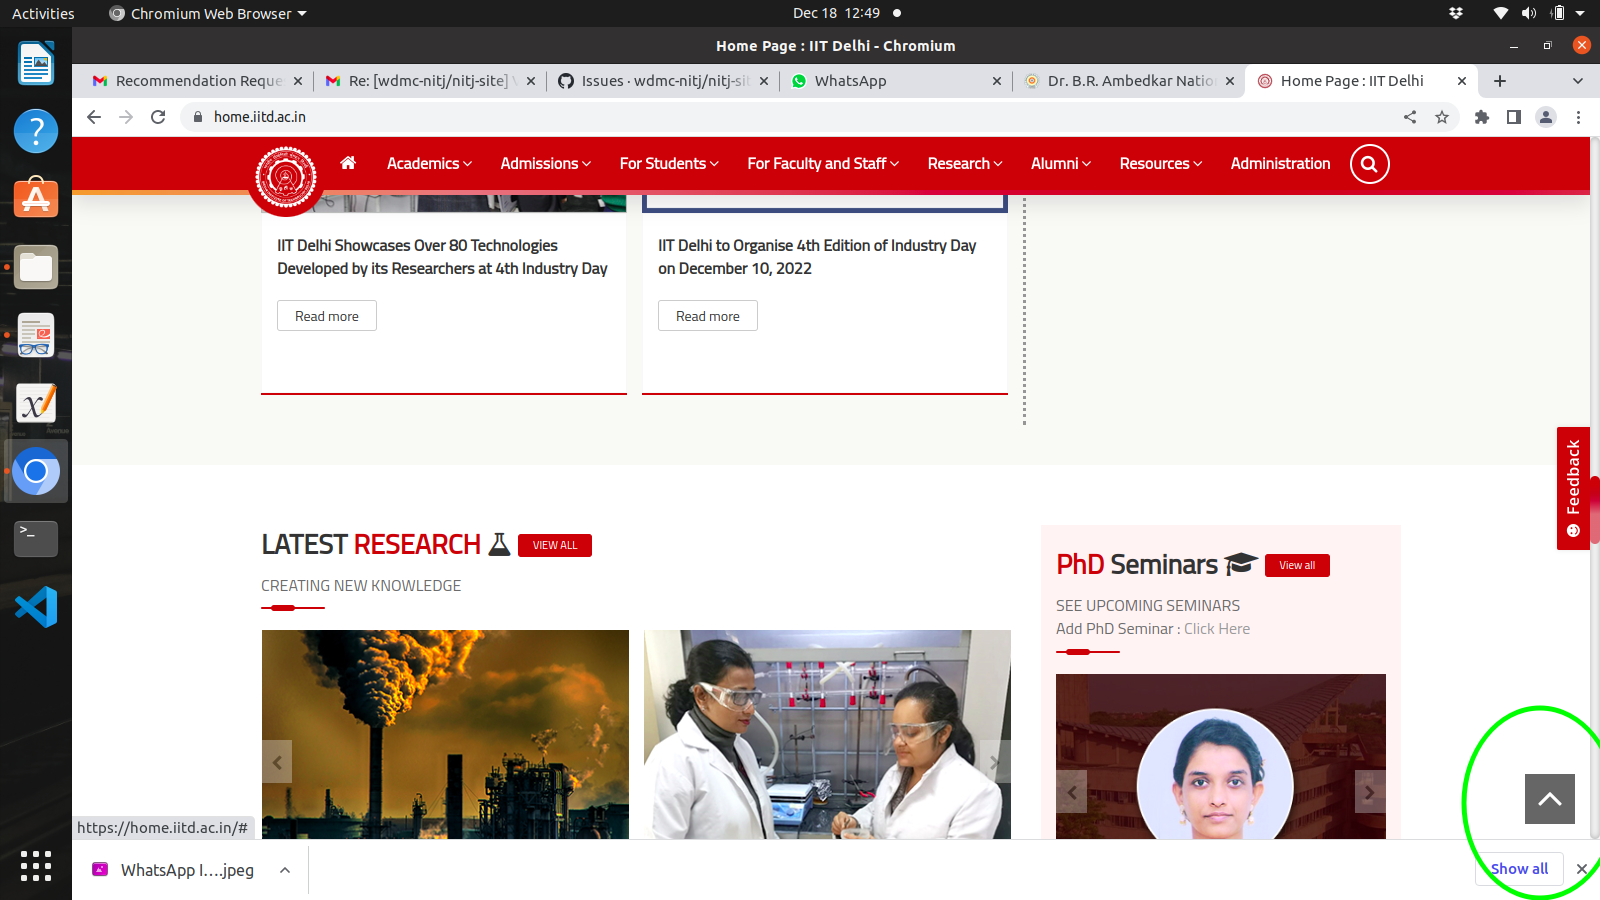The width and height of the screenshot is (1600, 900).
Task: Click the scroll-to-top arrow button
Action: 1549,799
